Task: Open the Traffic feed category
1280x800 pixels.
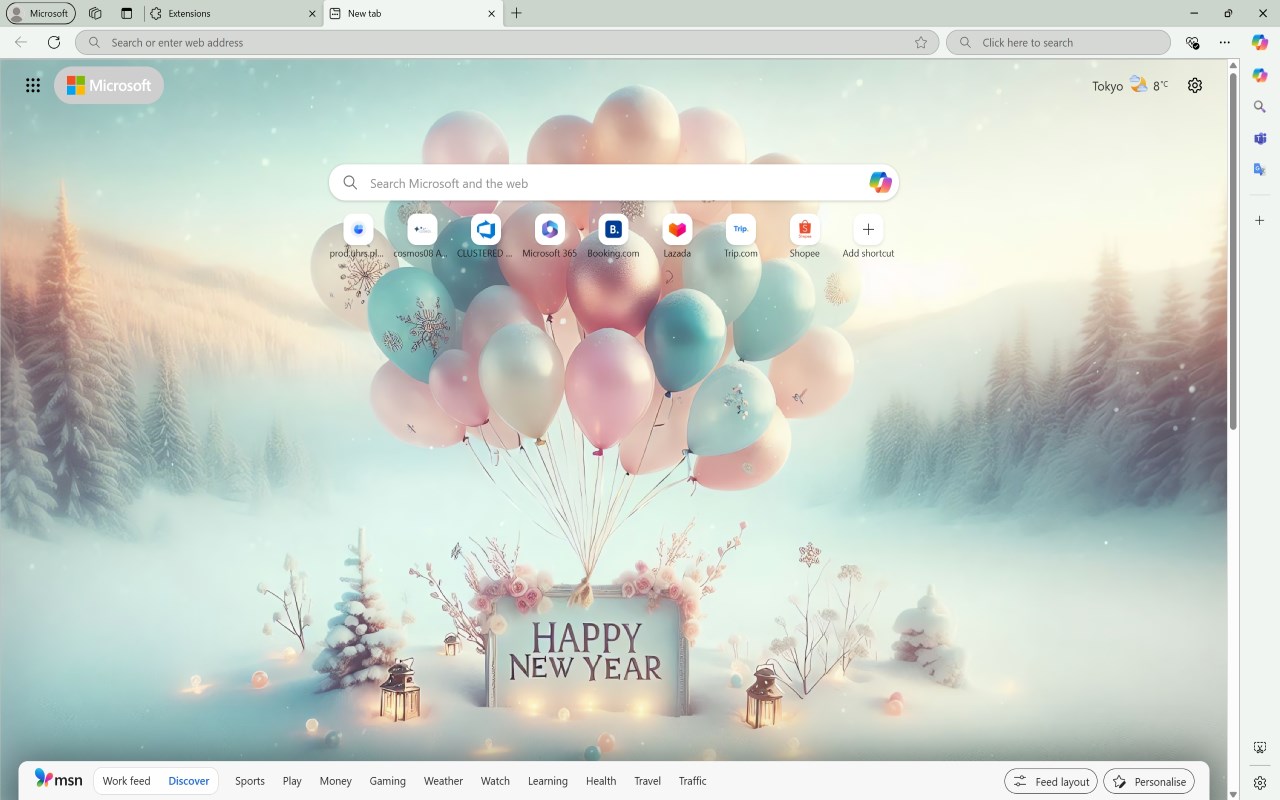Action: (x=692, y=781)
